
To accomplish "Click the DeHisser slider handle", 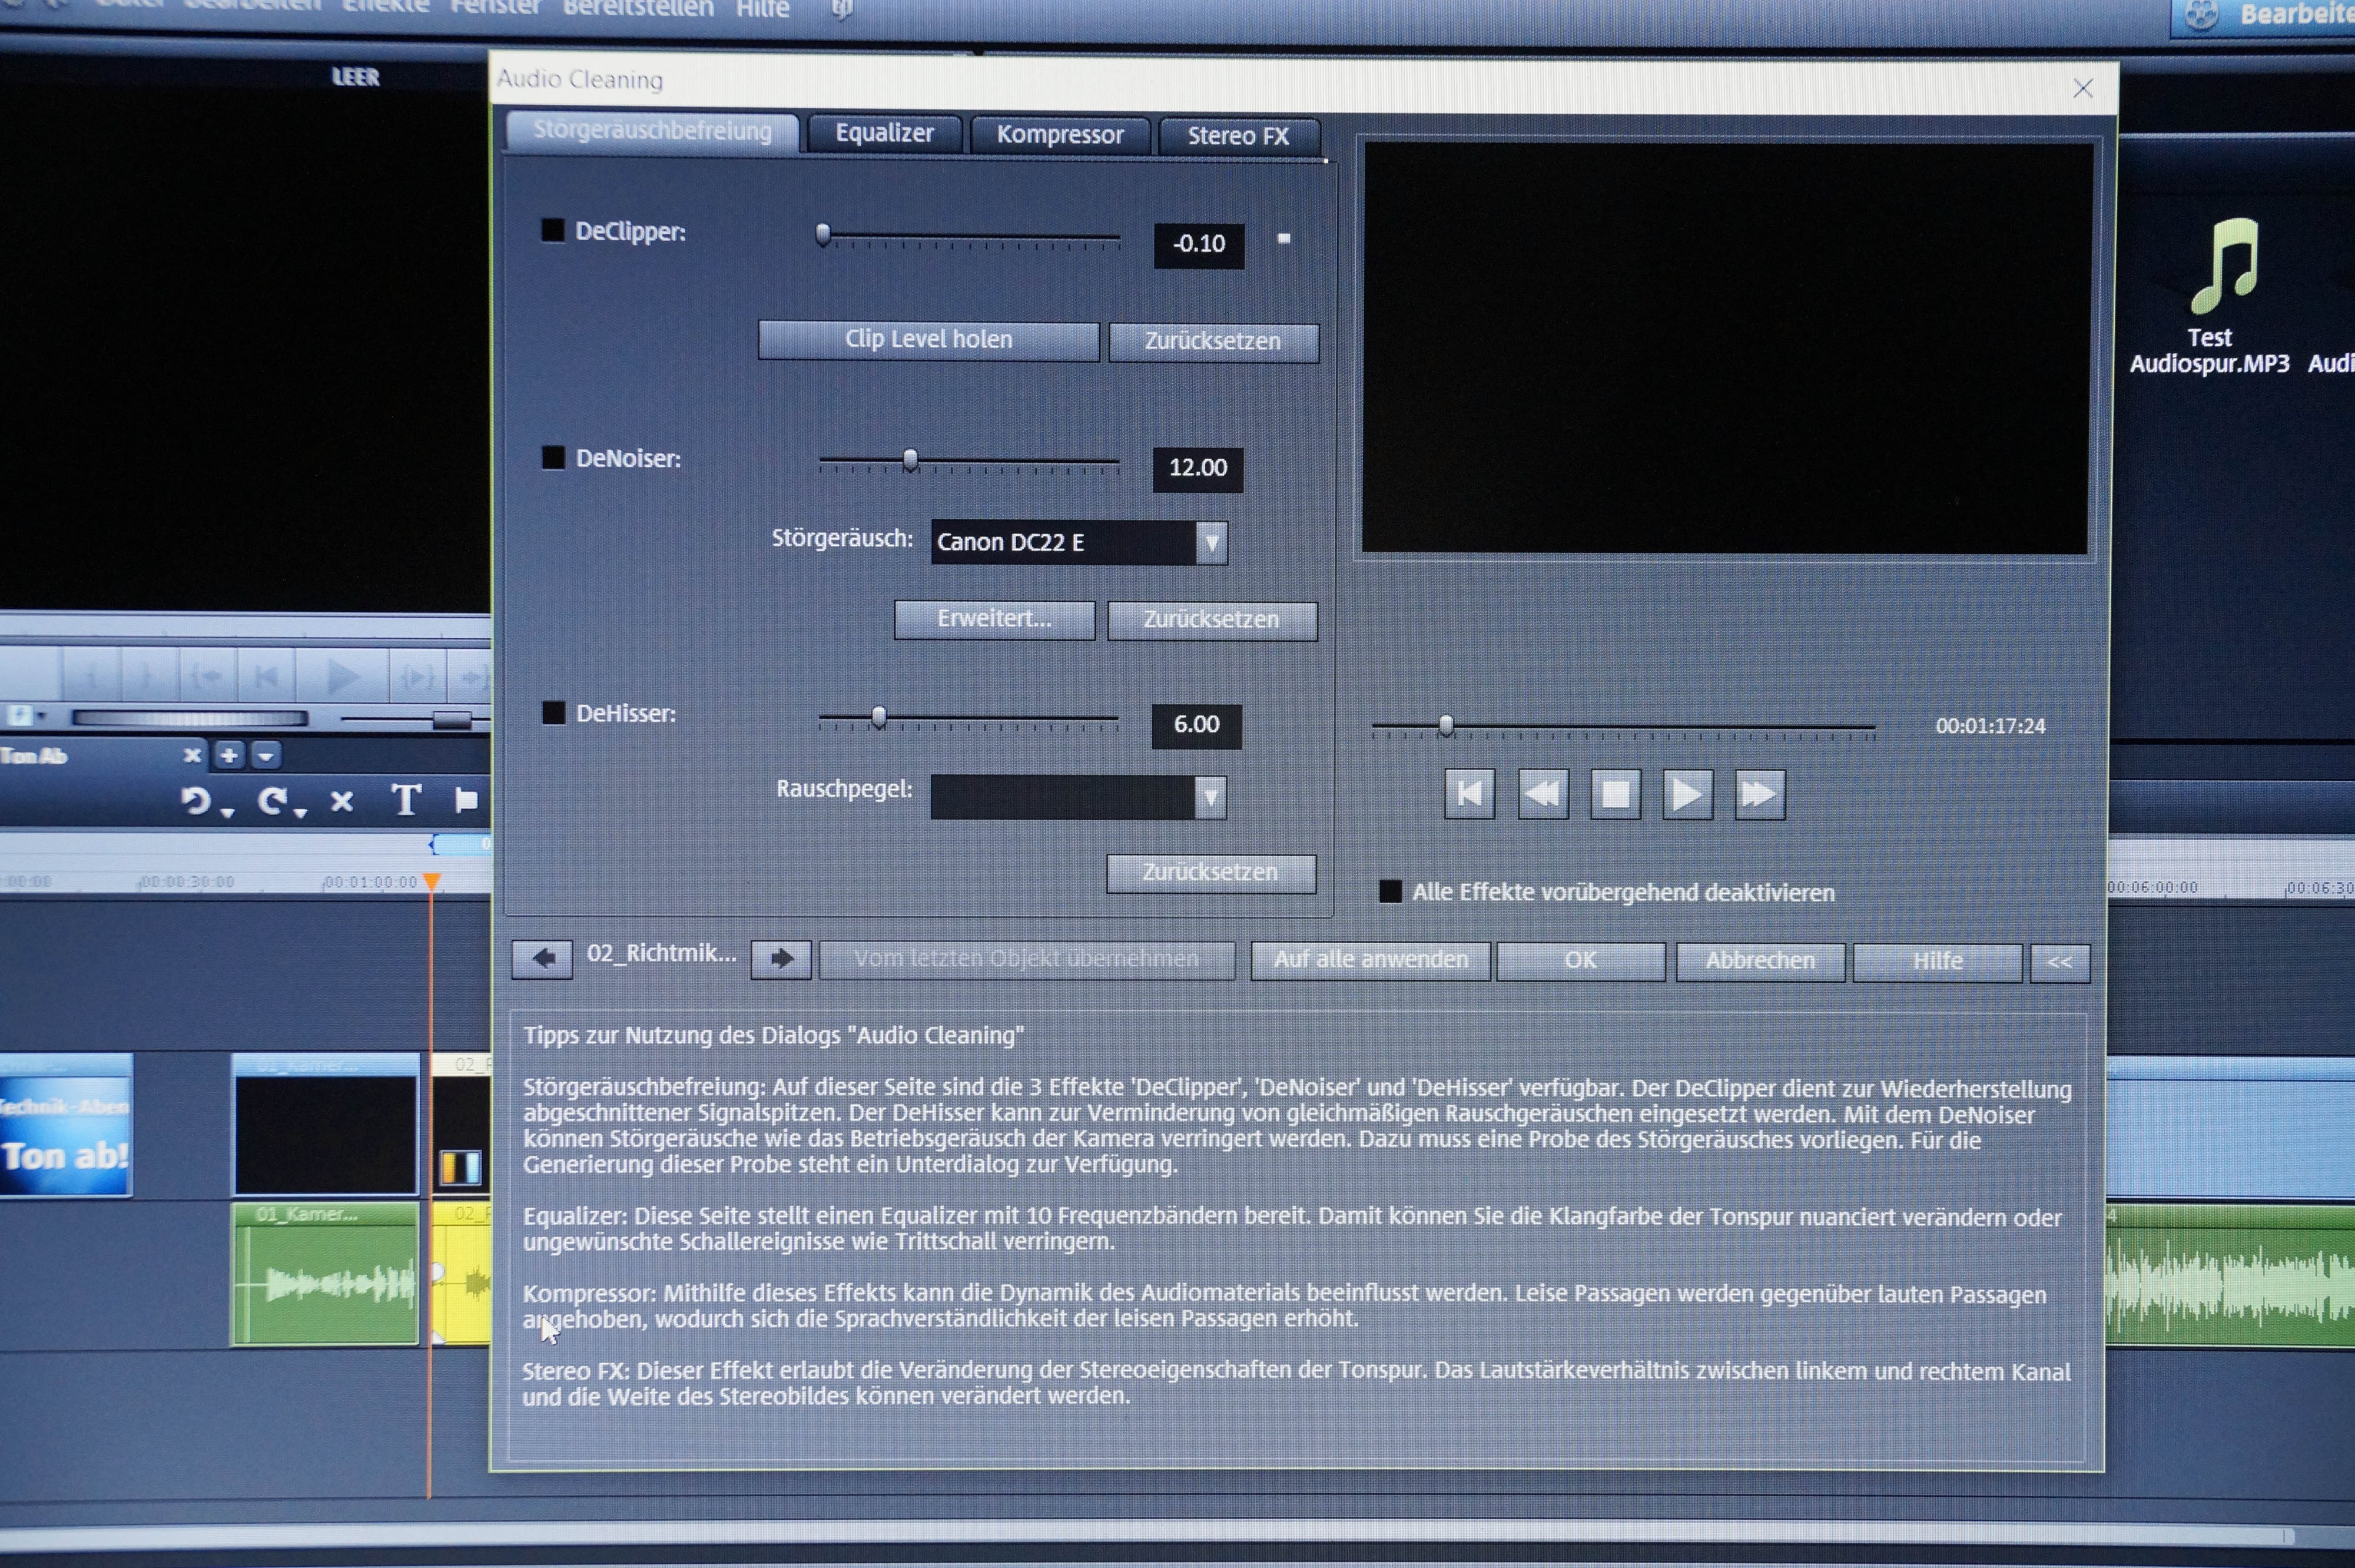I will tap(878, 717).
